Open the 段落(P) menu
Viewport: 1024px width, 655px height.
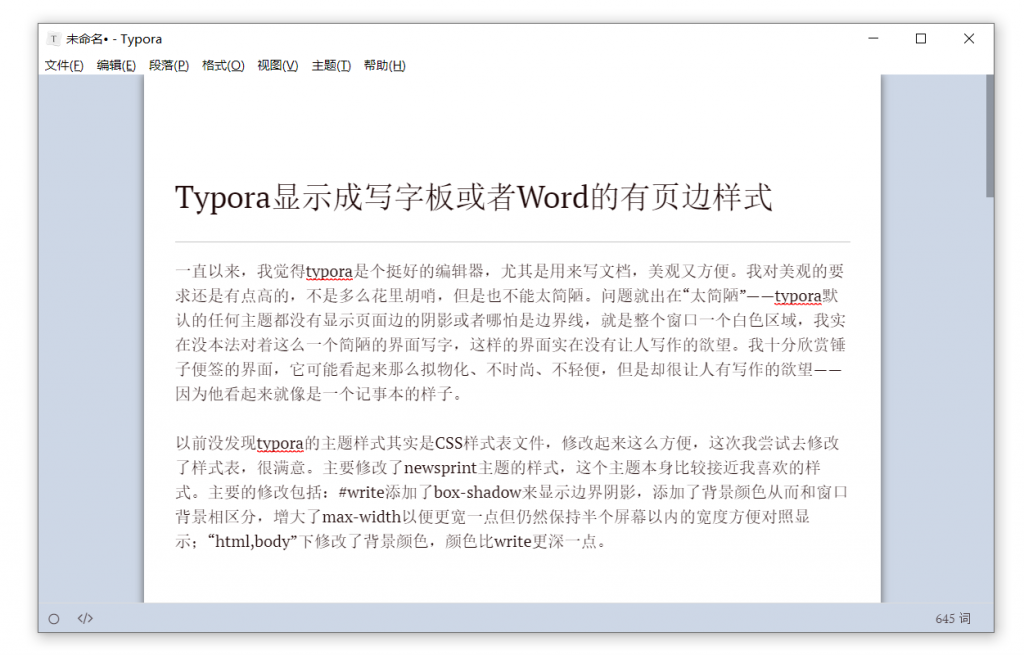coord(169,66)
